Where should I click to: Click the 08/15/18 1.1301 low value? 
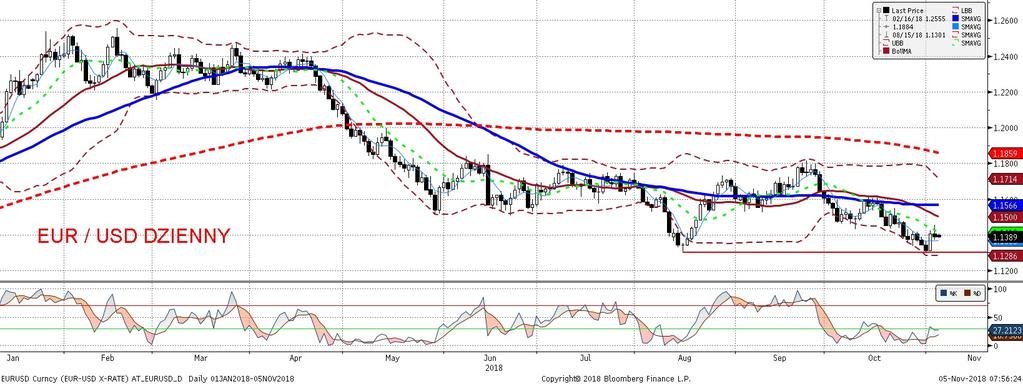(x=919, y=35)
